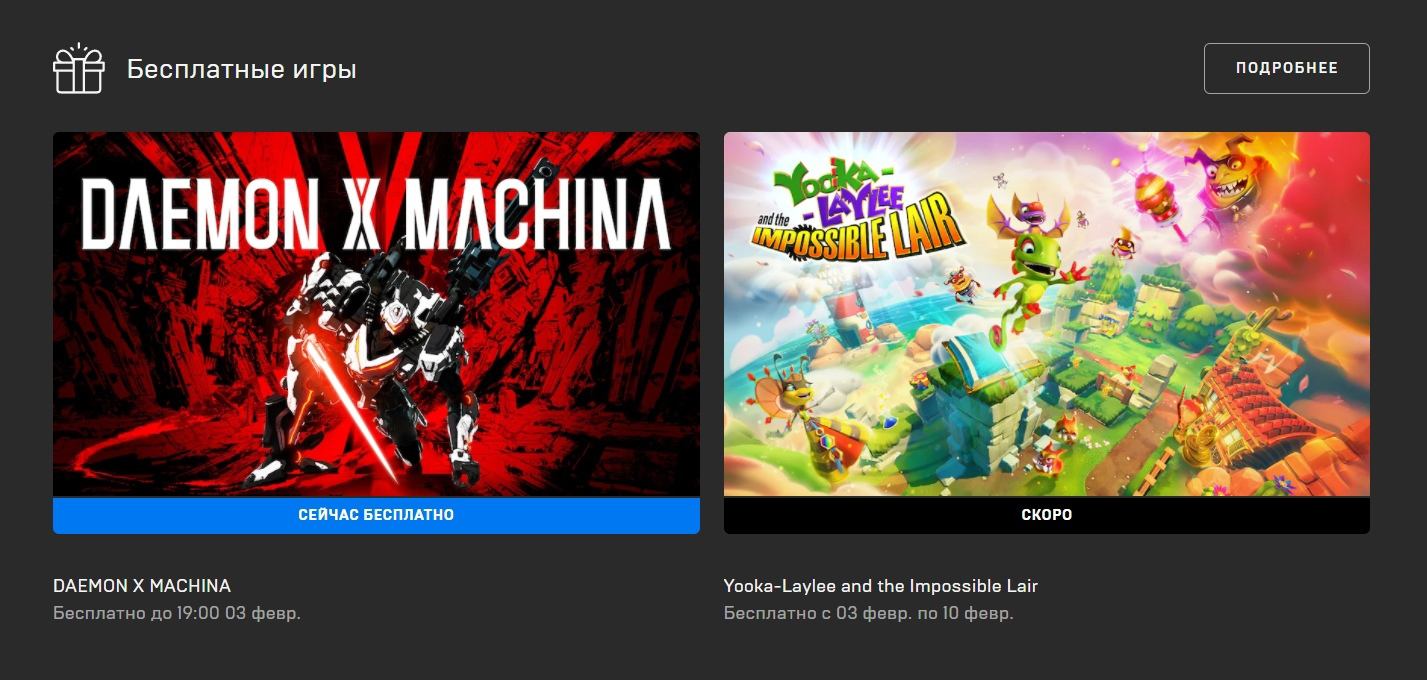Click the Бесплатно до 19:00 03 февр. text
Screen dimensions: 1427x680
point(177,613)
